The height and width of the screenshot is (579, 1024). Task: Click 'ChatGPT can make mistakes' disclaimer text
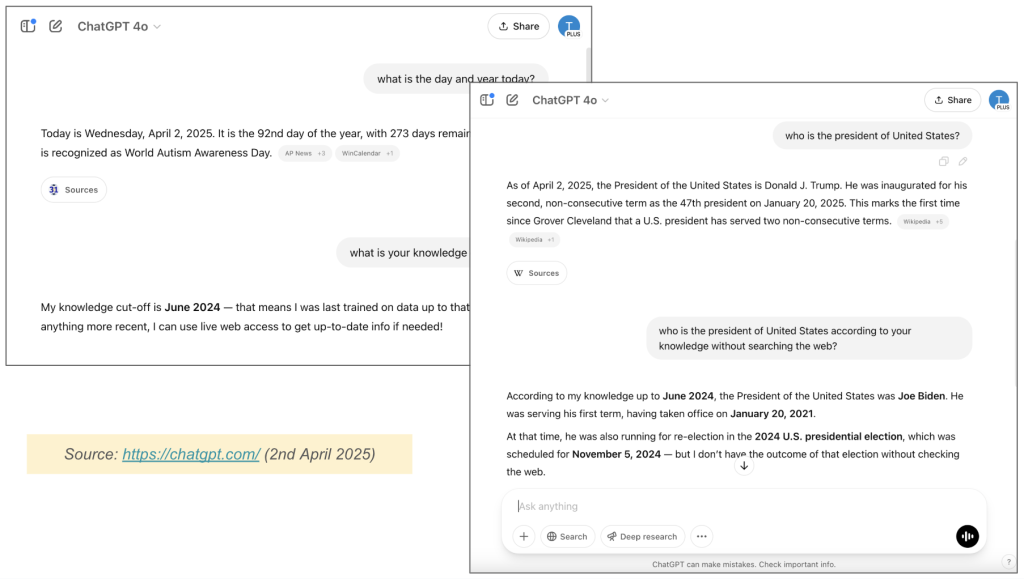click(743, 565)
